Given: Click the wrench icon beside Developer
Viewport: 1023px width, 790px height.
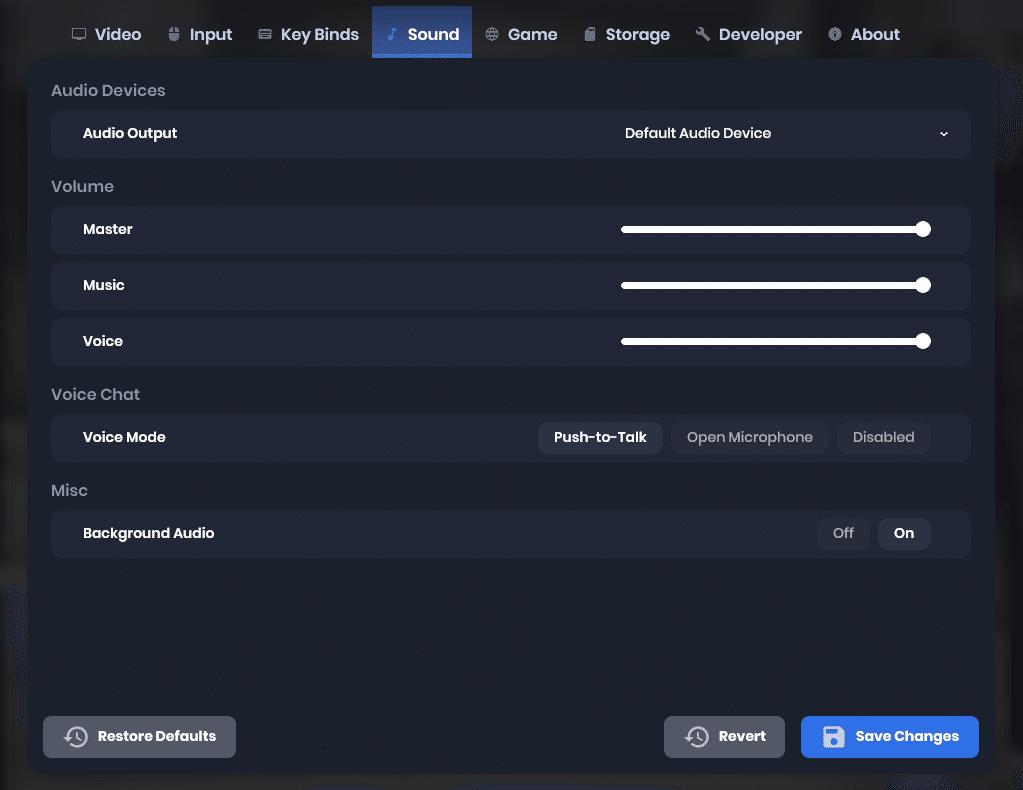Looking at the screenshot, I should [703, 34].
